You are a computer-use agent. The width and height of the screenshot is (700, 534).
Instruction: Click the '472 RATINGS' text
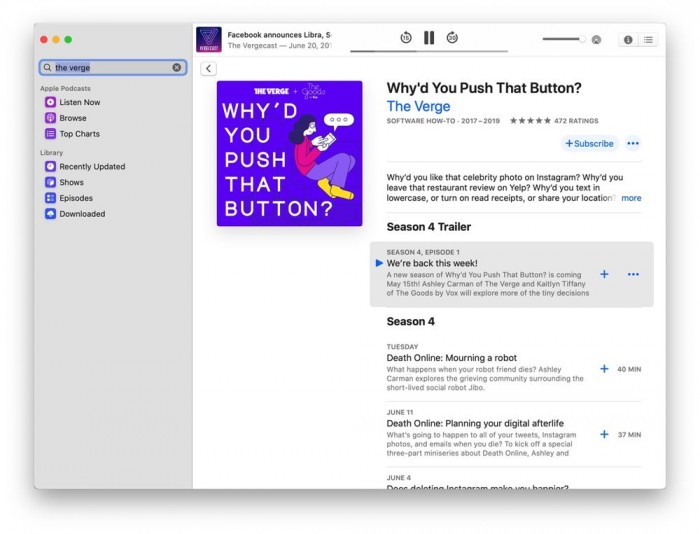(x=576, y=121)
